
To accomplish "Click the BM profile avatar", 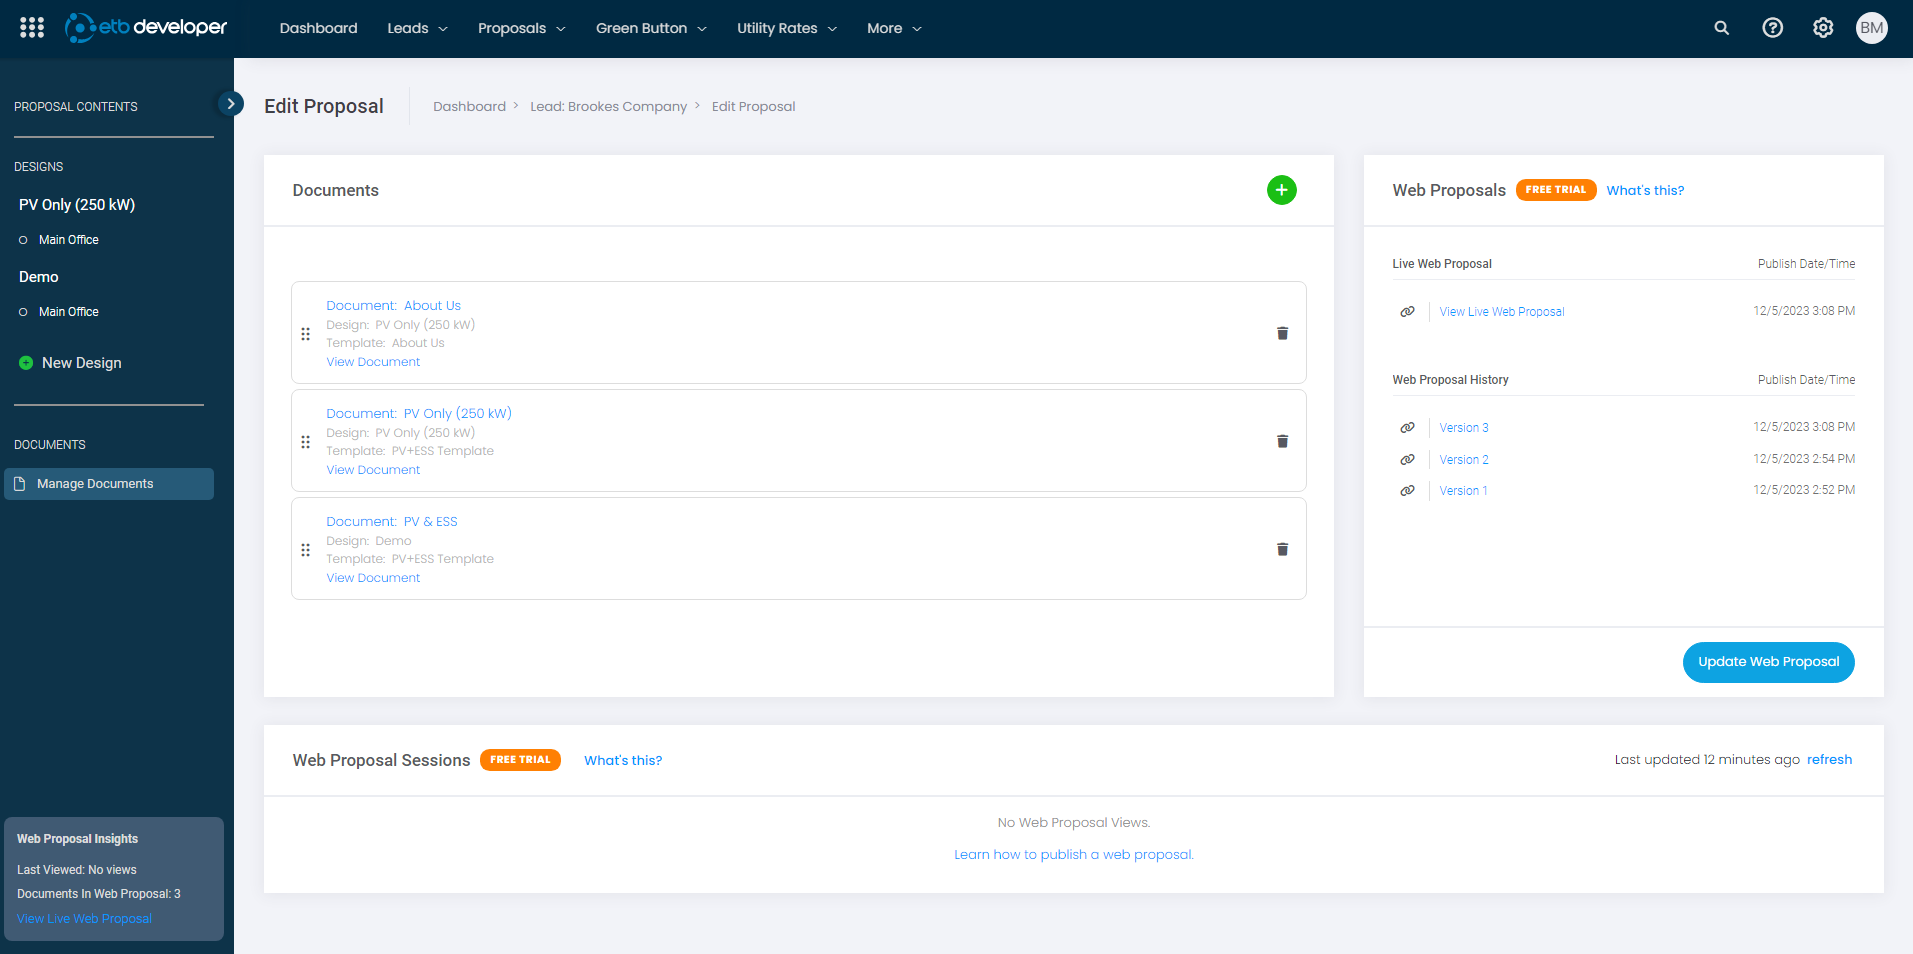I will coord(1871,28).
